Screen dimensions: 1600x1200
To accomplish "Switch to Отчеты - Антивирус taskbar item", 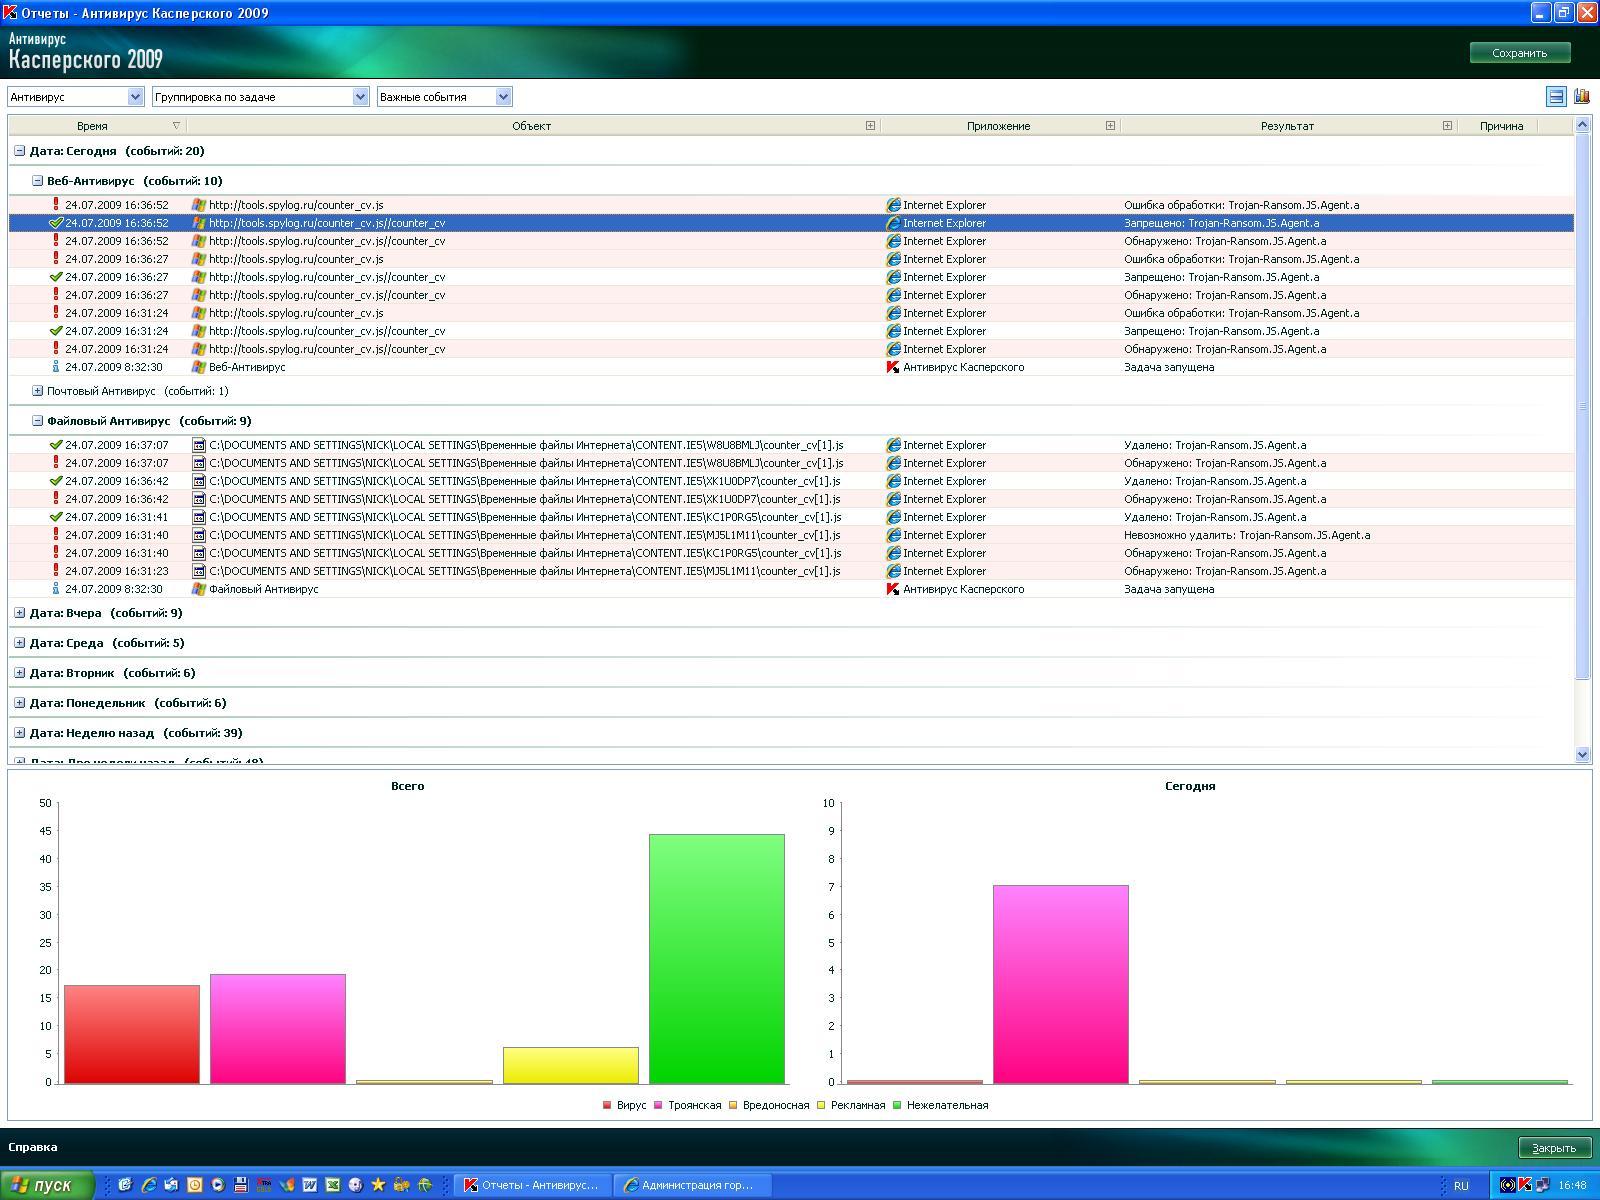I will point(531,1185).
